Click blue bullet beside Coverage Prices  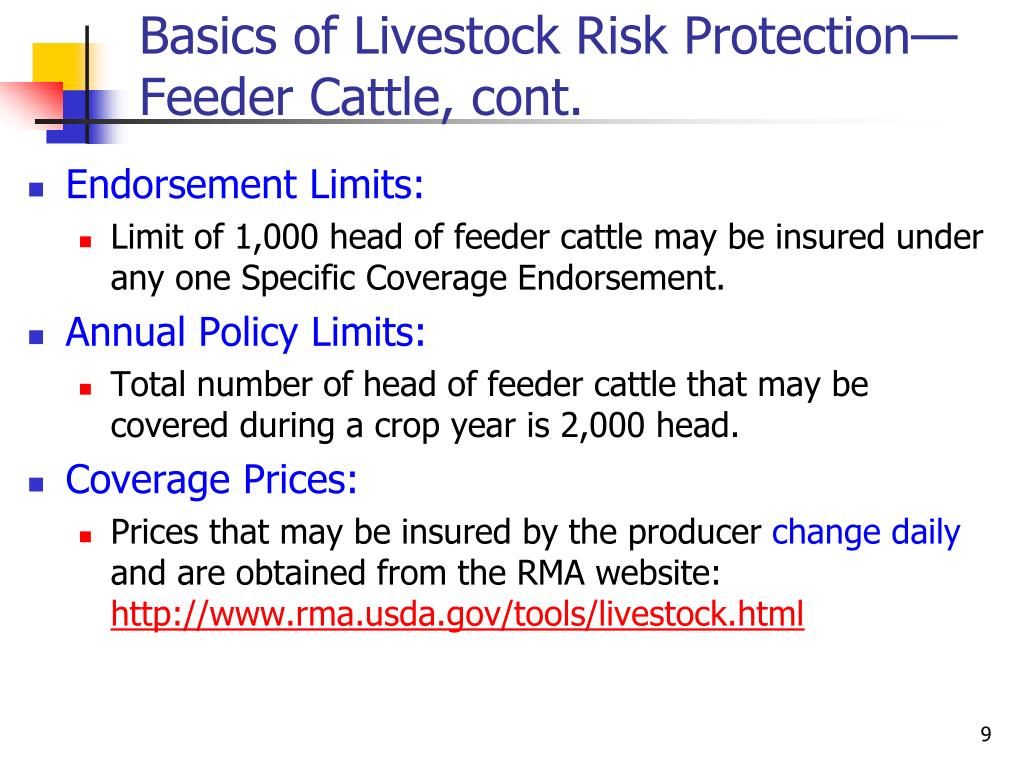[x=36, y=485]
